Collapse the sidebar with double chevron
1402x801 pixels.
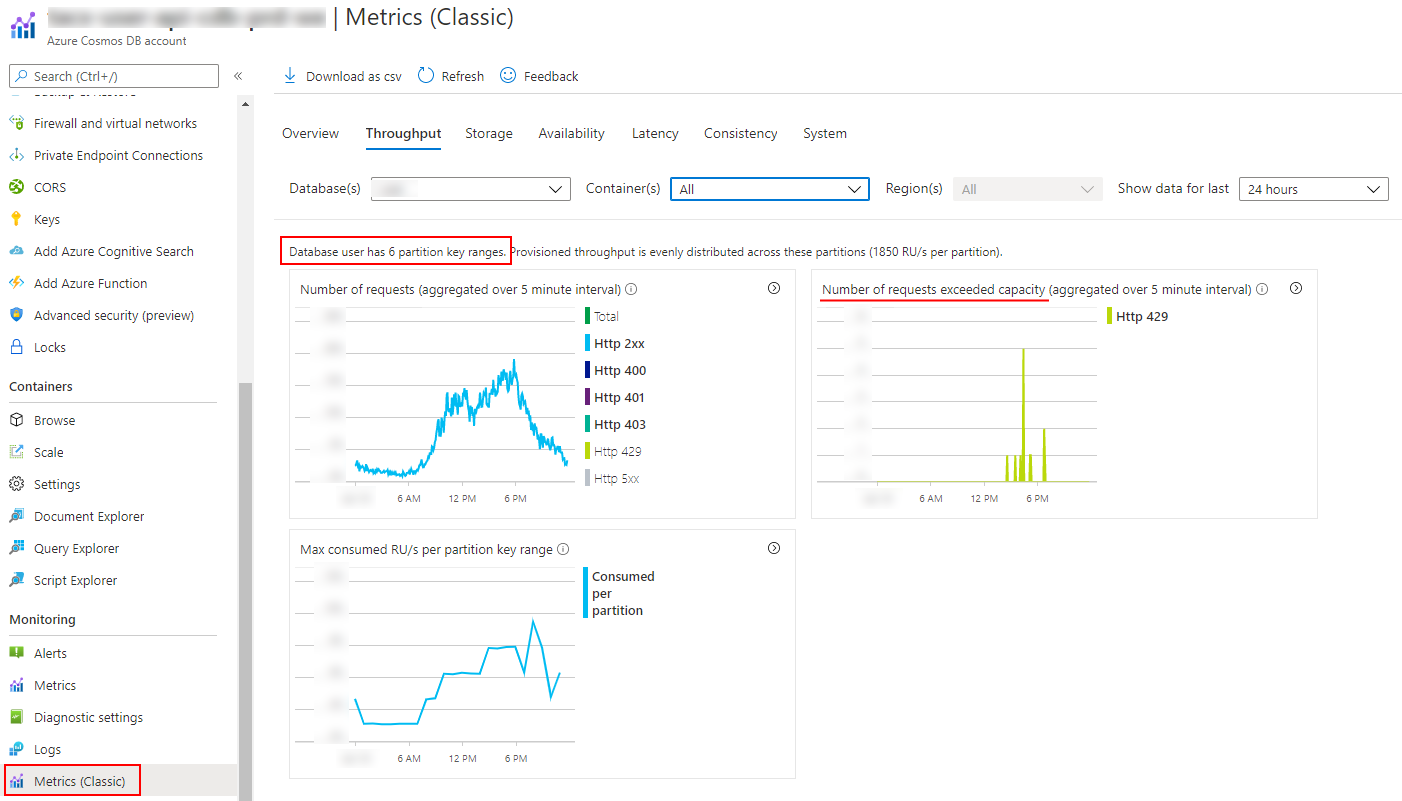(238, 76)
